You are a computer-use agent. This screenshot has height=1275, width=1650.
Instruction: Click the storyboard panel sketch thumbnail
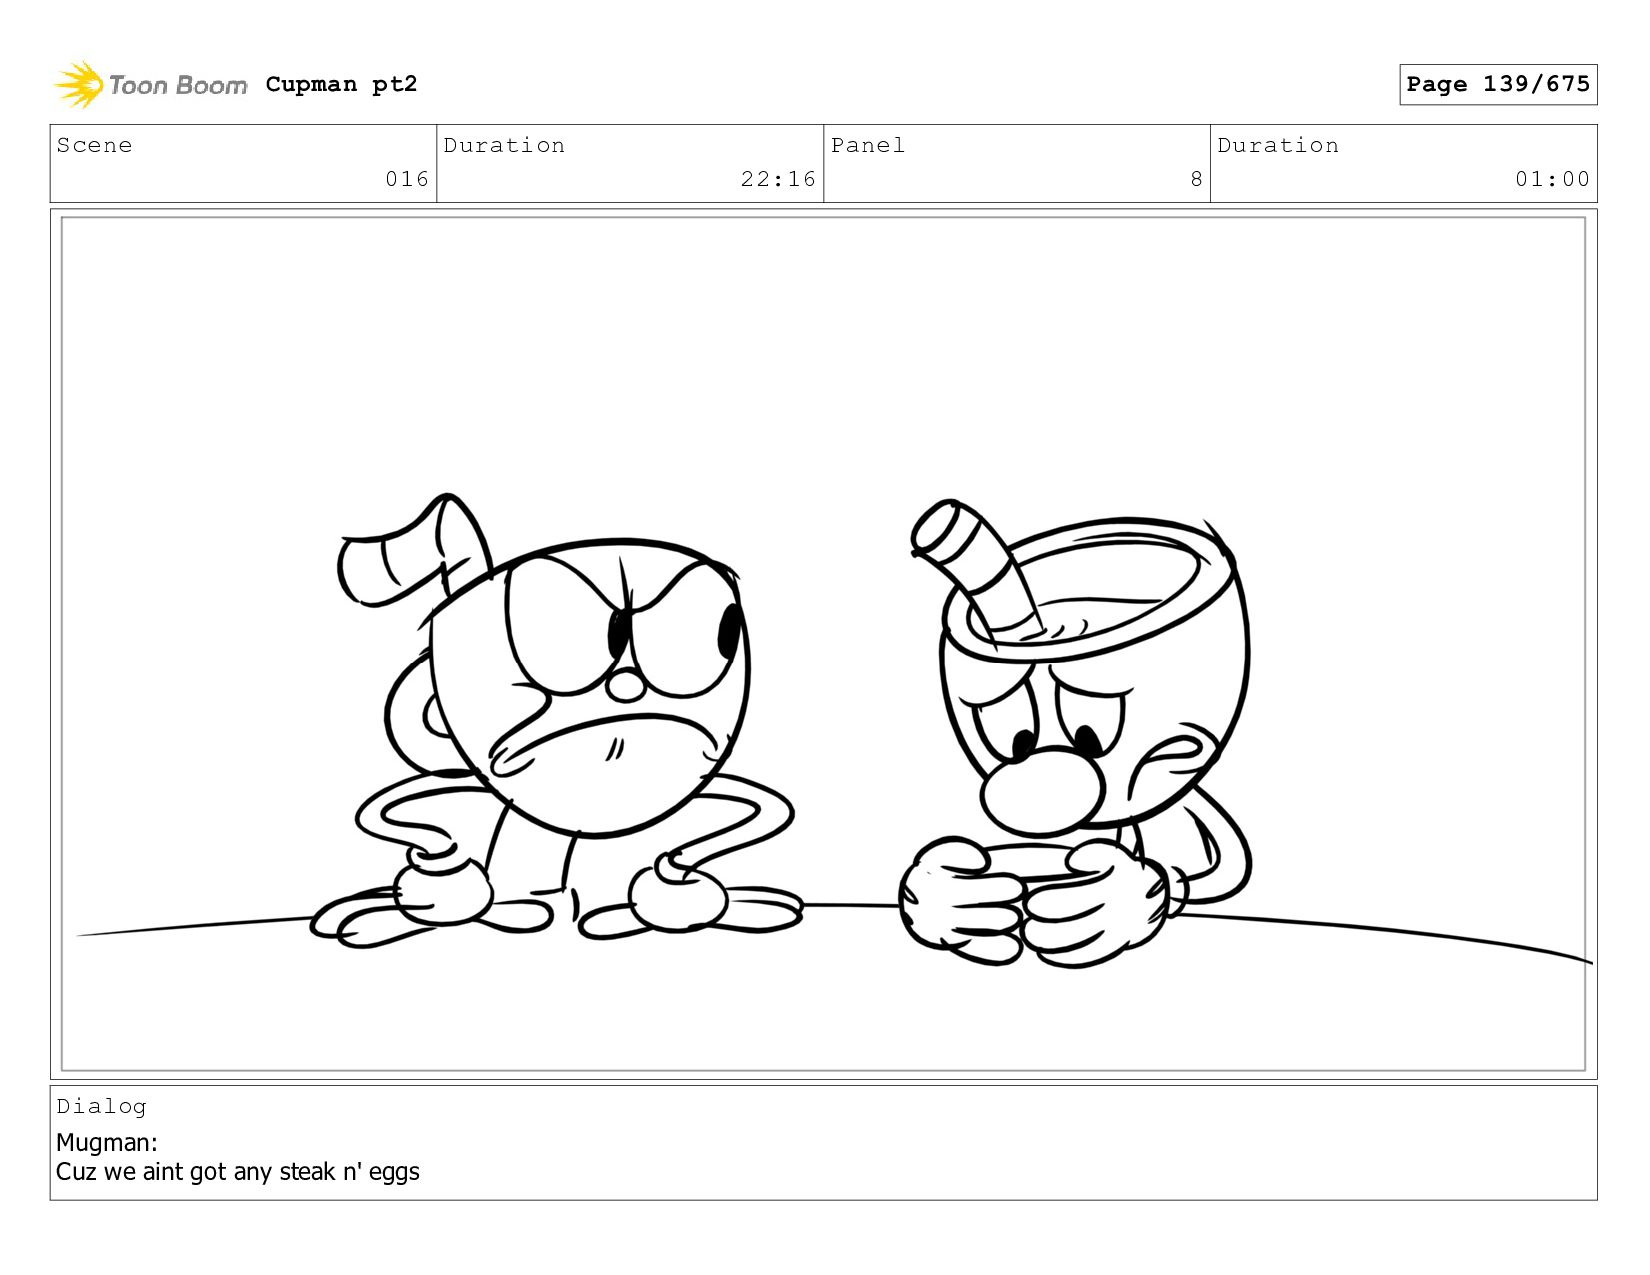click(x=823, y=644)
